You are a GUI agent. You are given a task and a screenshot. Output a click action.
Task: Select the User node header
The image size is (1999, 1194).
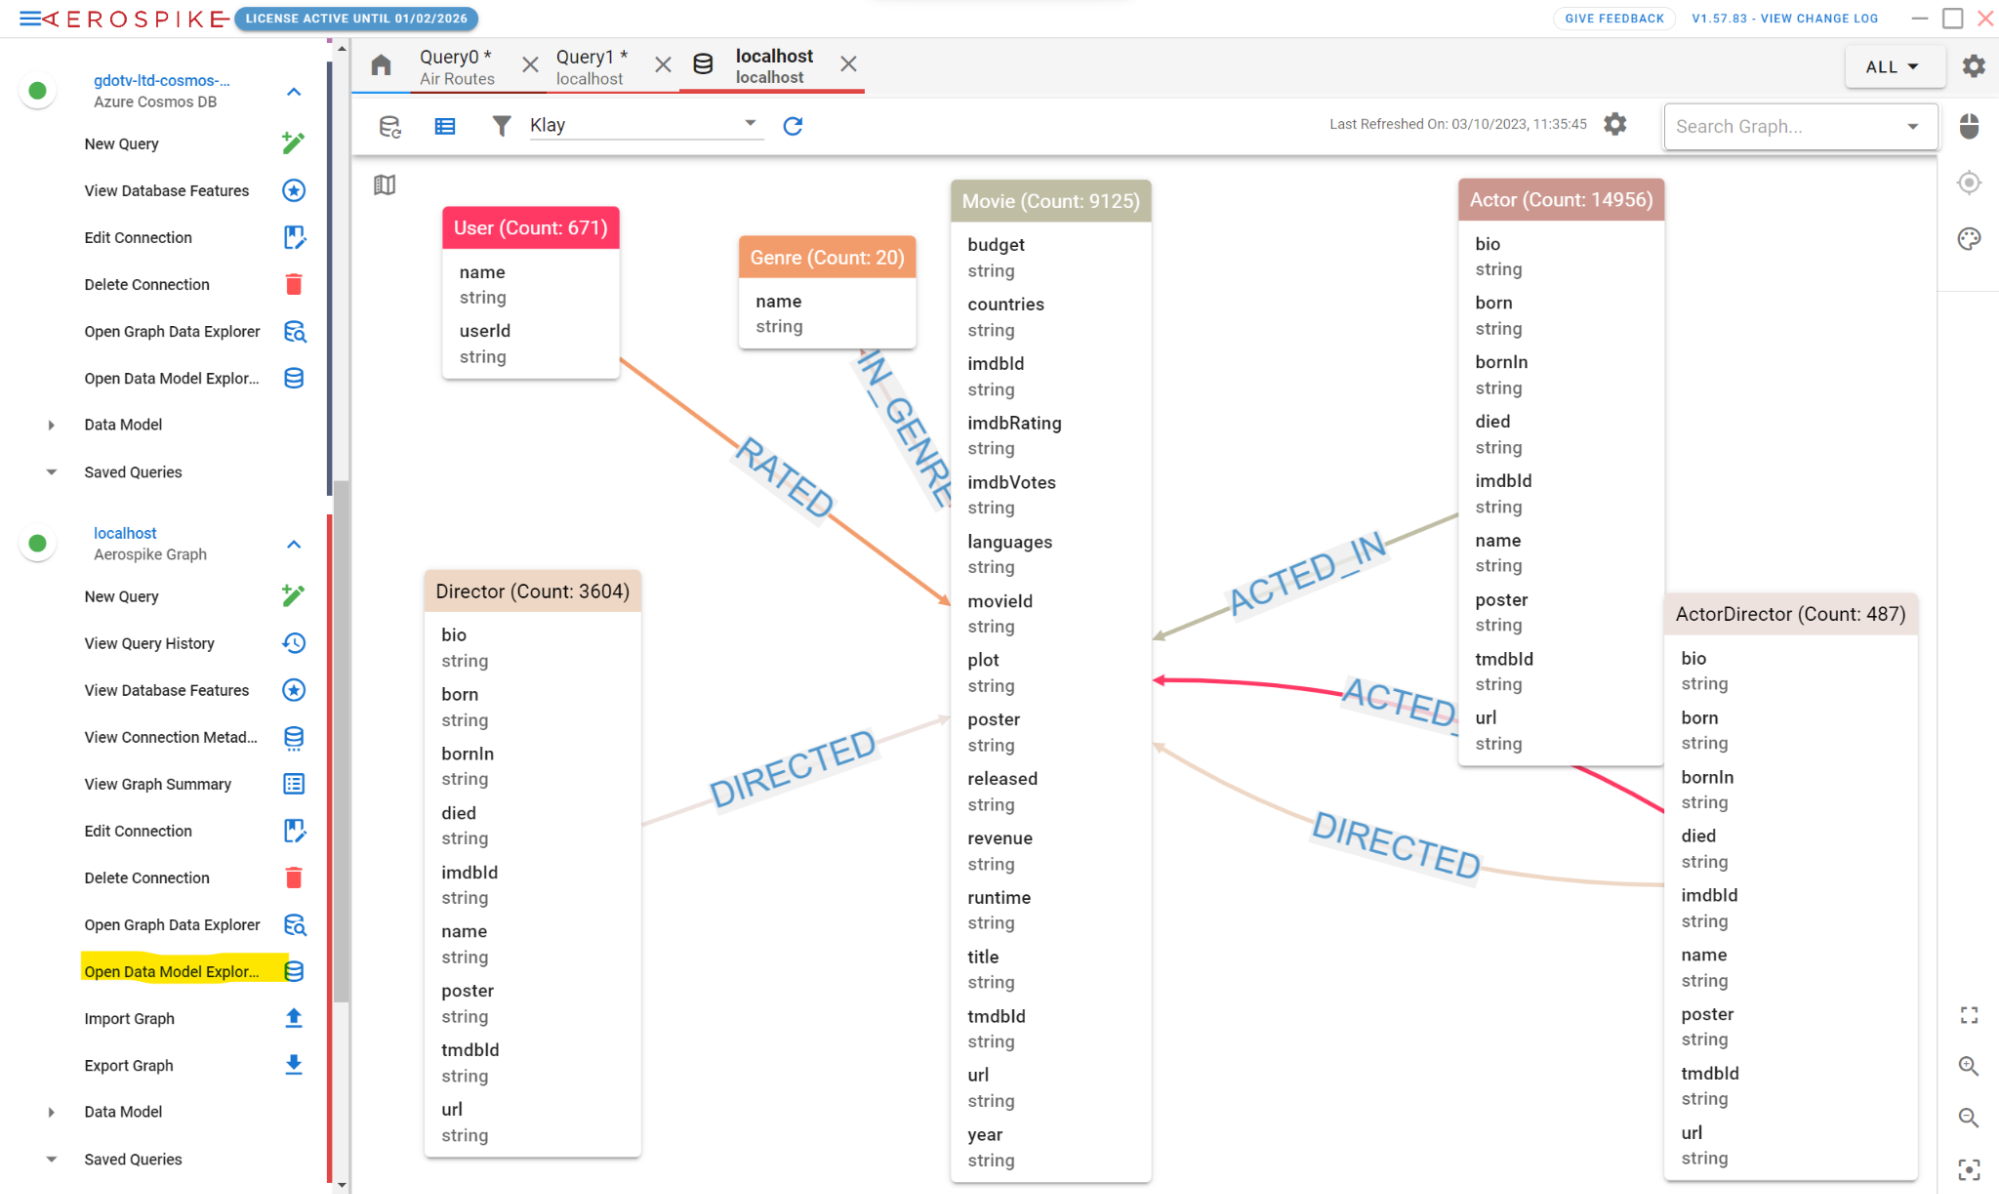pos(531,228)
